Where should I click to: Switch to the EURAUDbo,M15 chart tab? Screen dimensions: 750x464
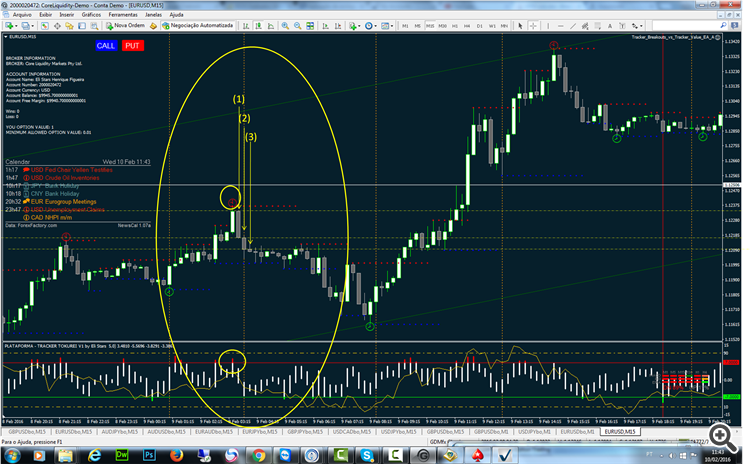213,431
